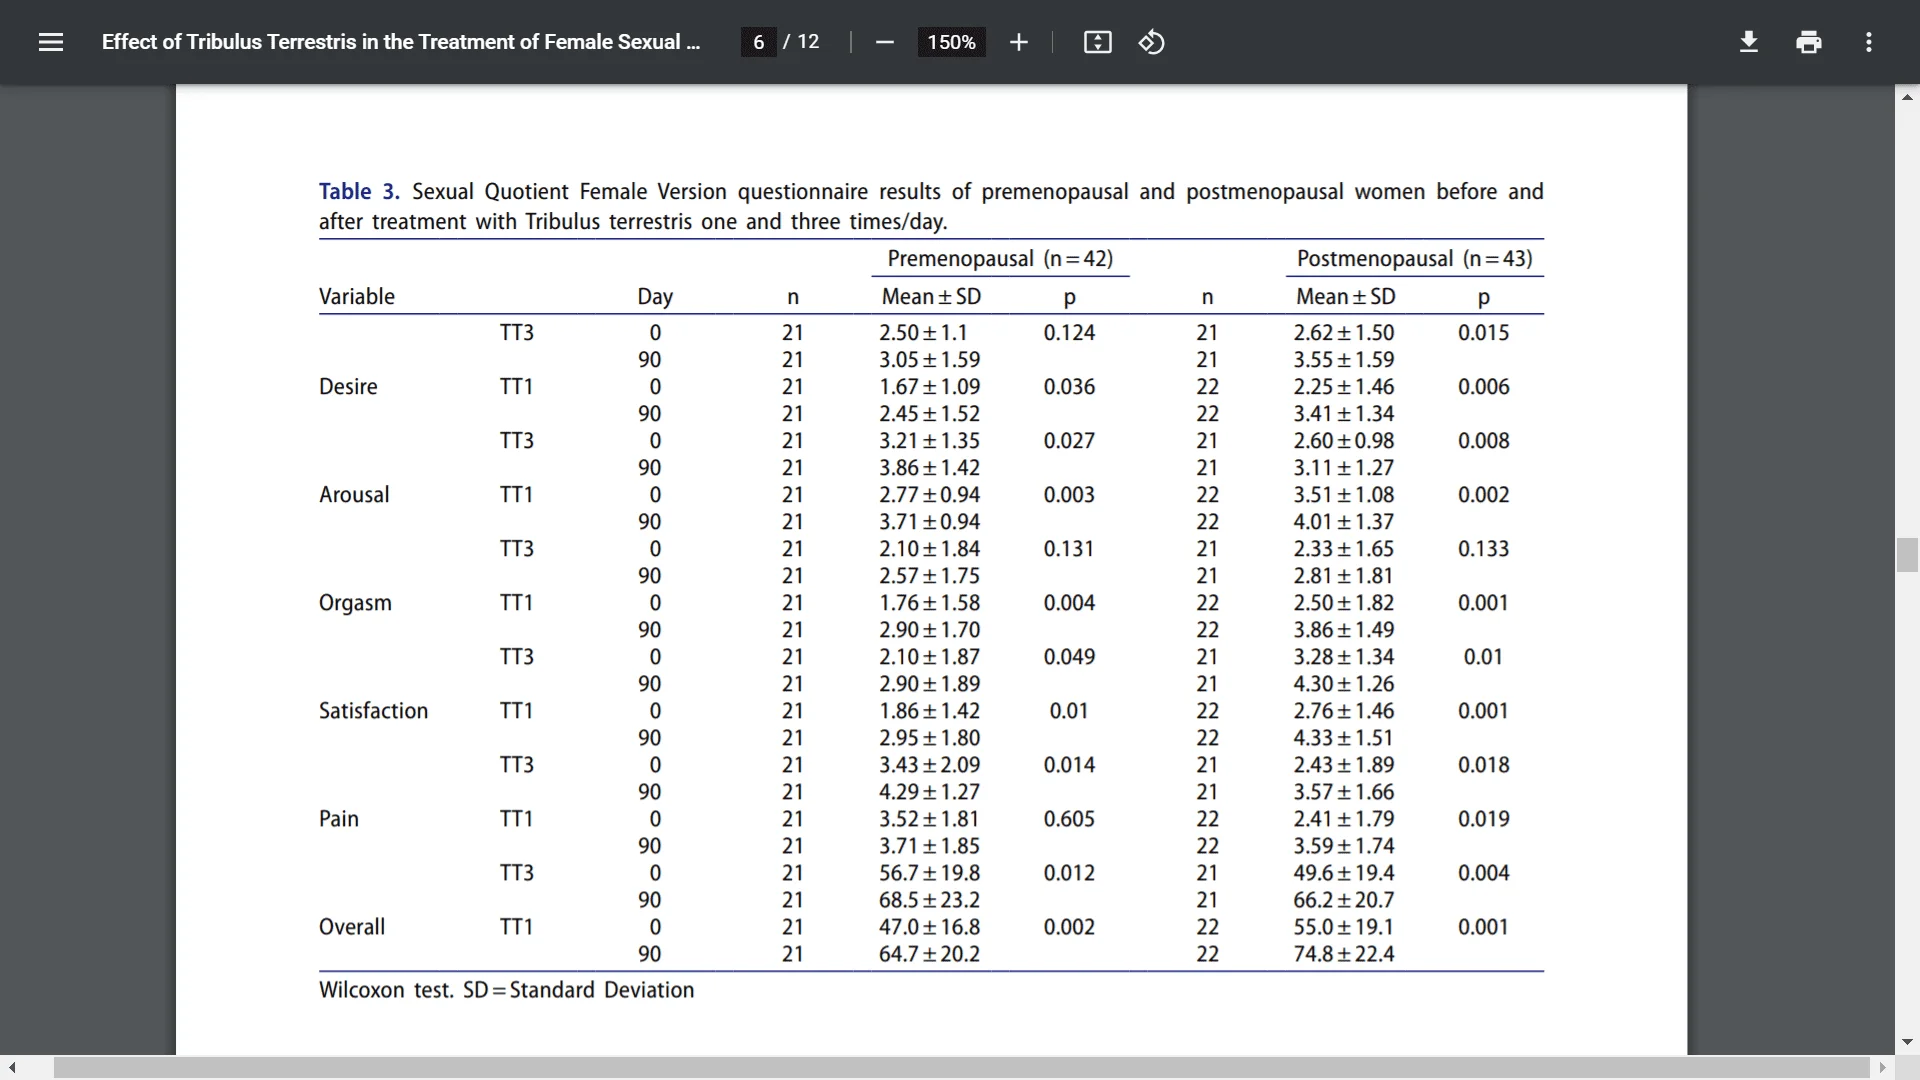Click the horizontal scrollbar thumb
Image resolution: width=1920 pixels, height=1080 pixels.
(961, 1068)
